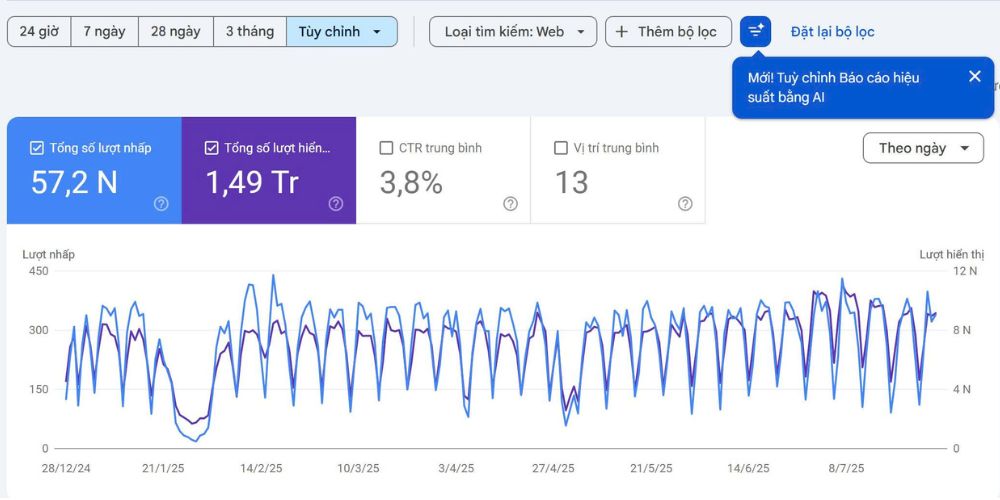Enable the Vị trí trung bình checkbox
The height and width of the screenshot is (500, 1000).
click(561, 148)
